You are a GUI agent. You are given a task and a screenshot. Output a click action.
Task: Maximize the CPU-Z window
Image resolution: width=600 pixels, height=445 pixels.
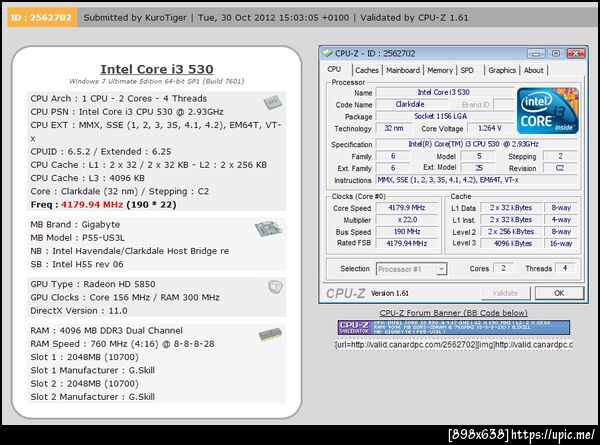tap(556, 54)
